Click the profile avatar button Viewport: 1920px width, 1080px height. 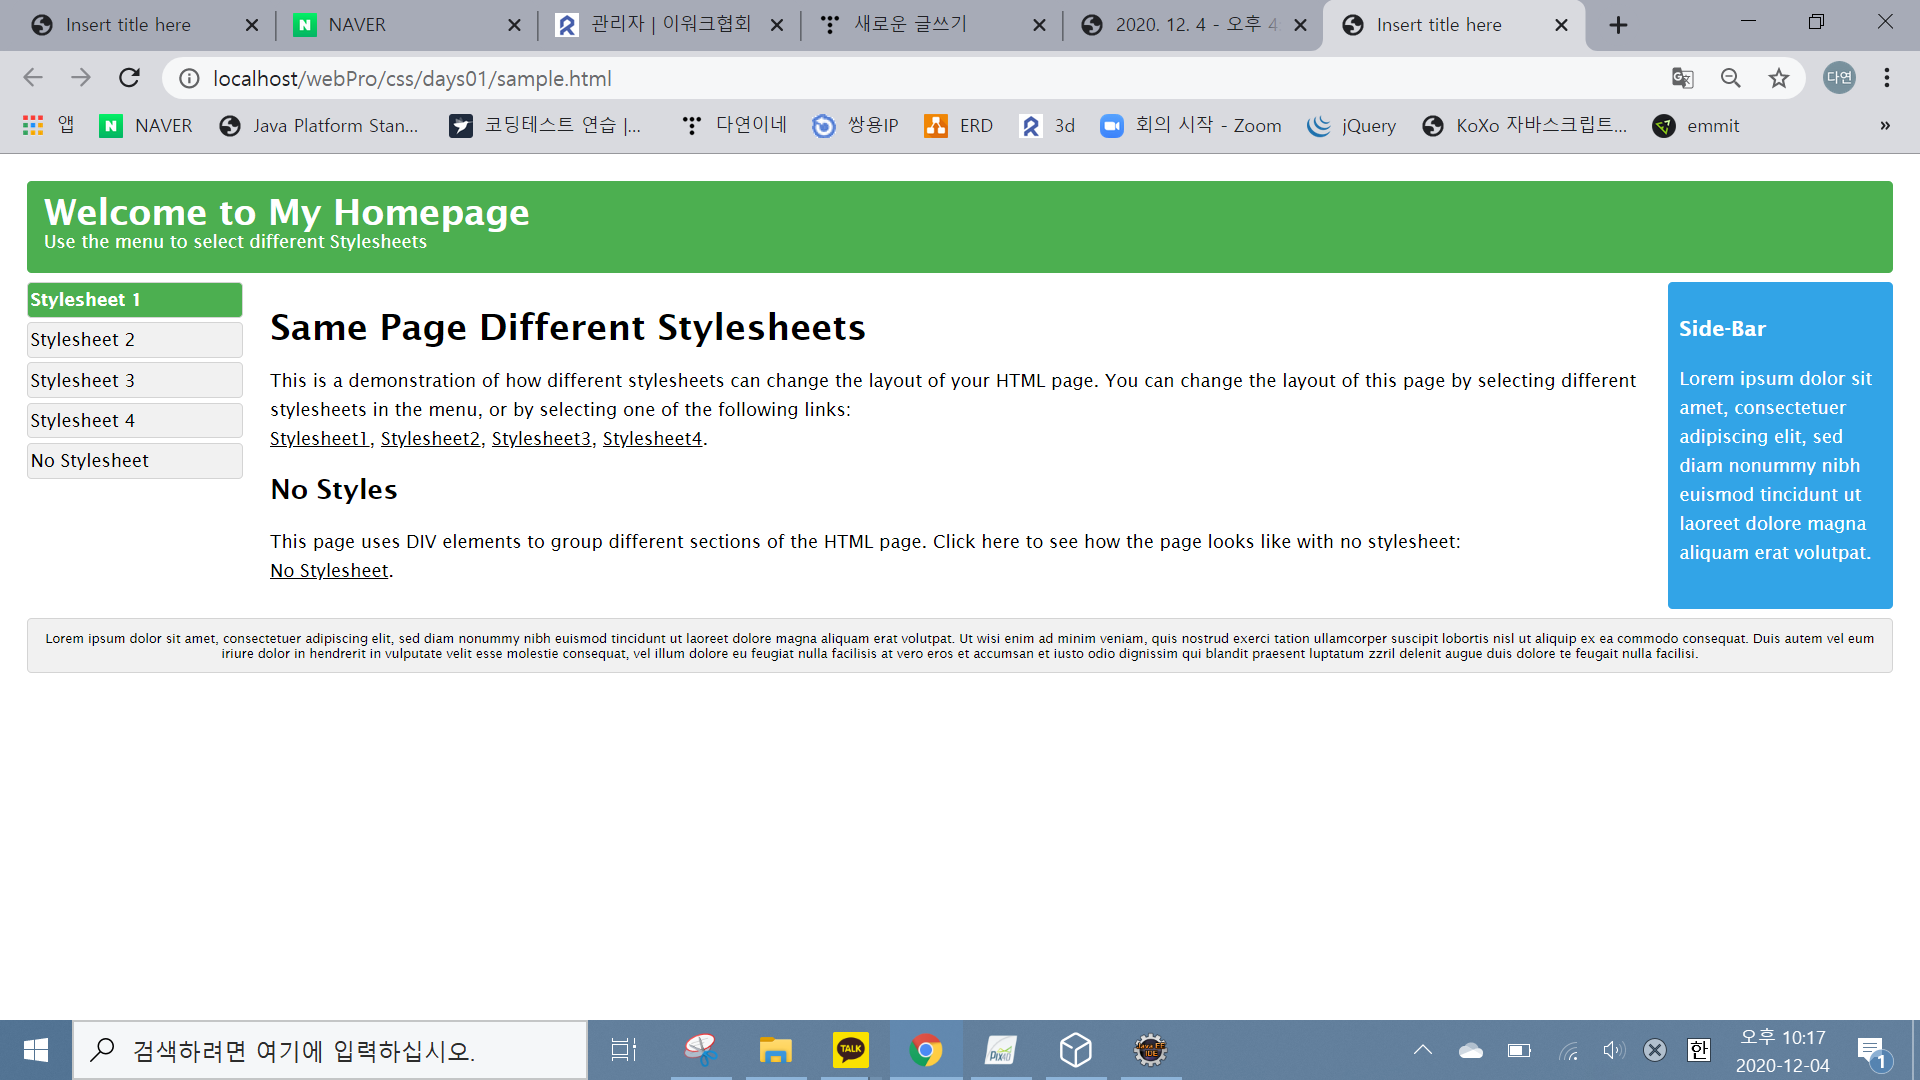click(1839, 78)
